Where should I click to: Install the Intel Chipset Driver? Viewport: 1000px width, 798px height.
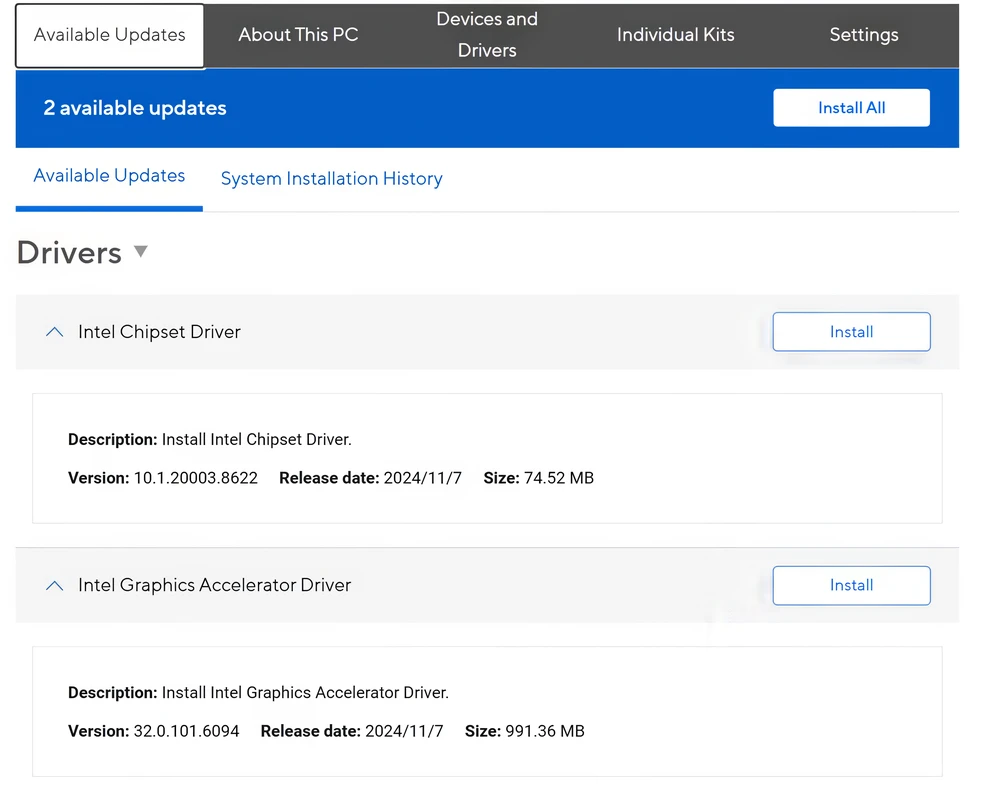point(851,332)
